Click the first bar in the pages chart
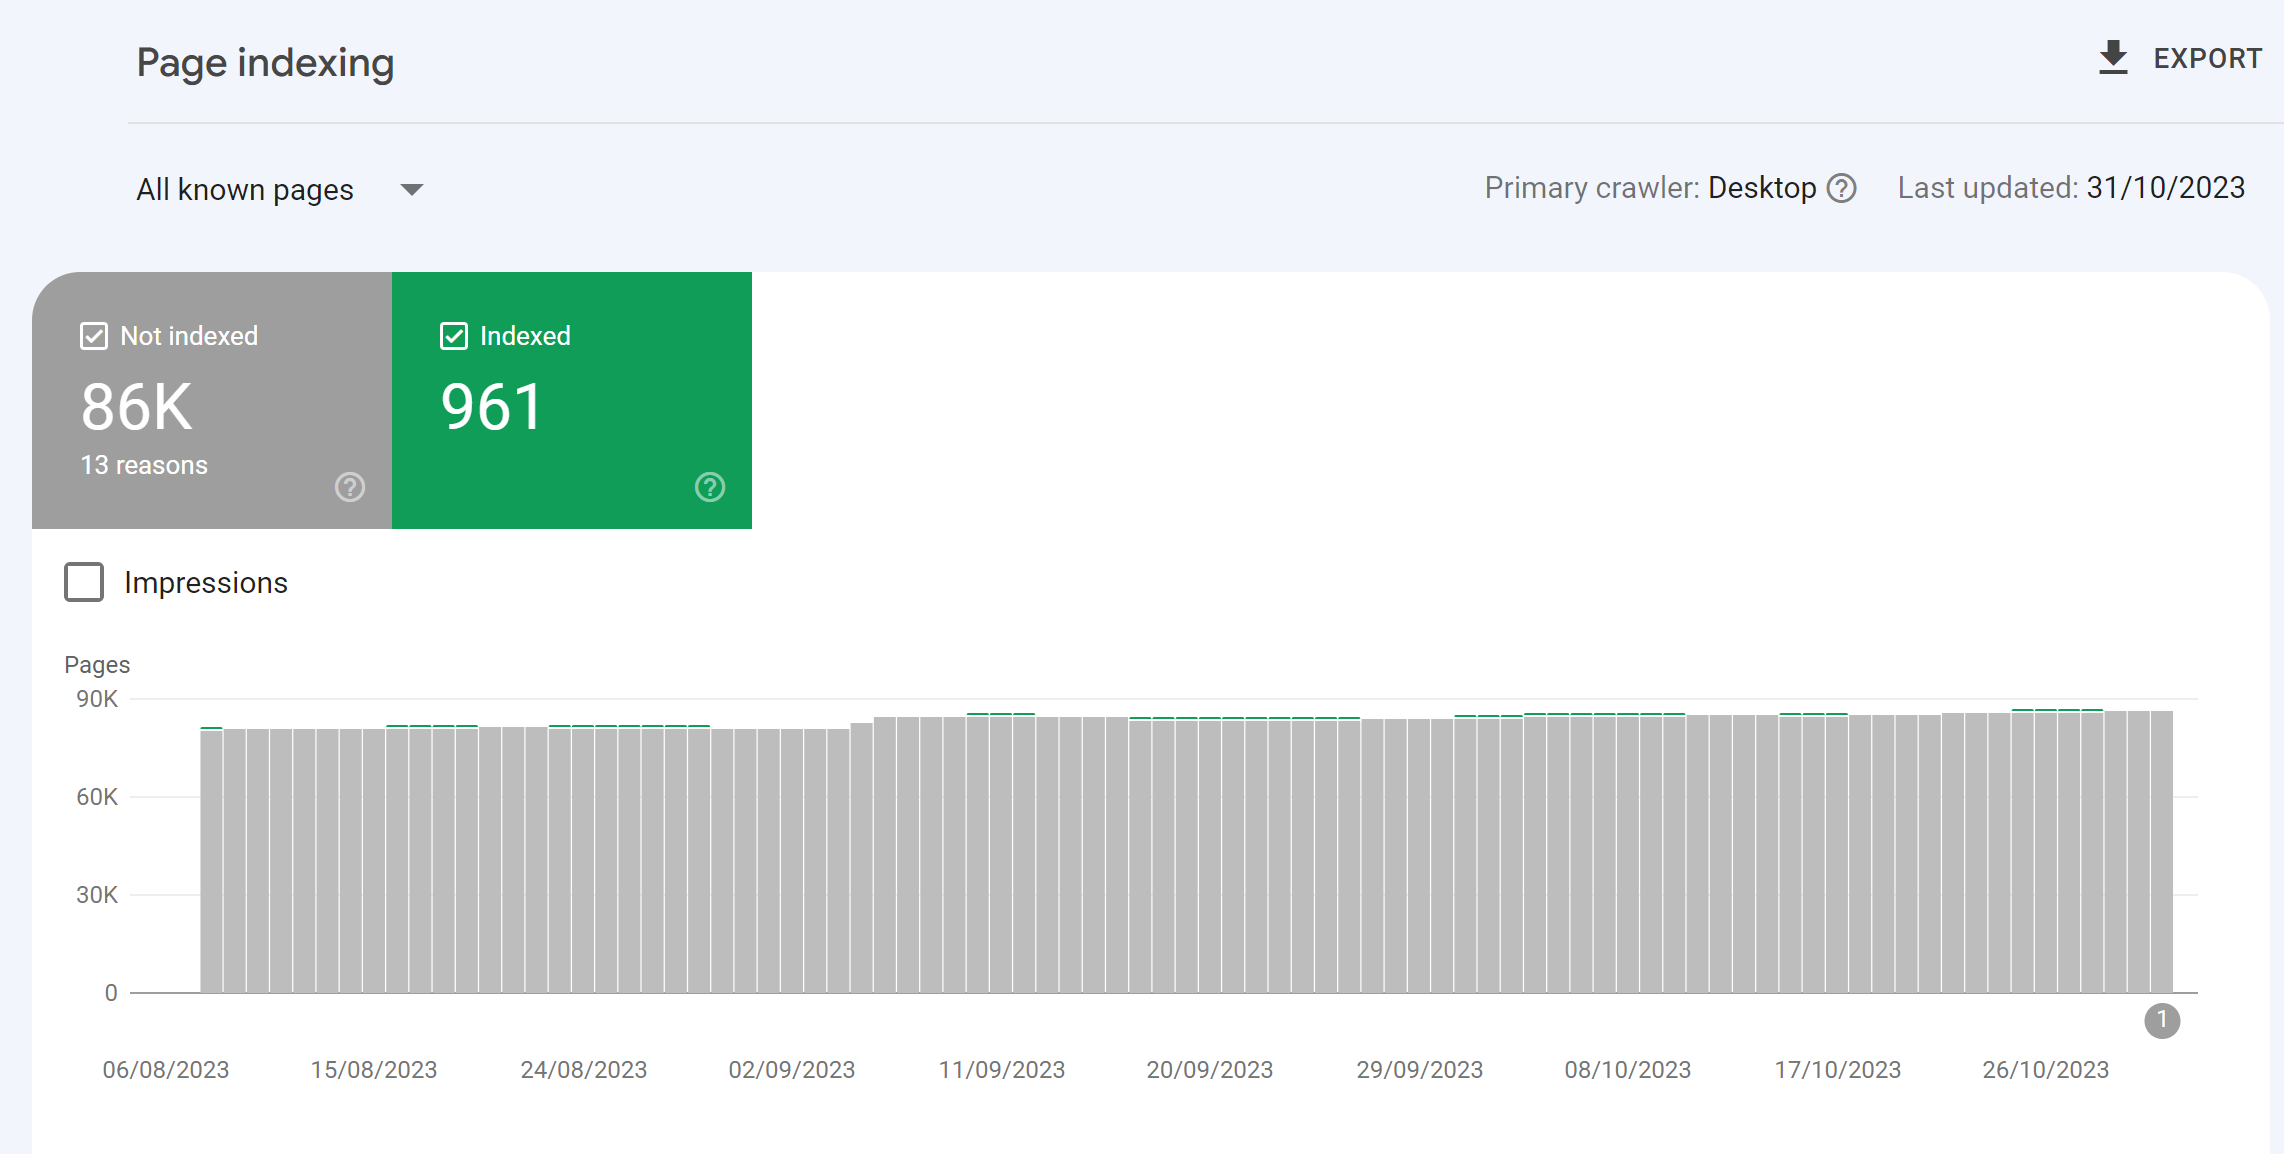Viewport: 2284px width, 1154px height. (211, 860)
